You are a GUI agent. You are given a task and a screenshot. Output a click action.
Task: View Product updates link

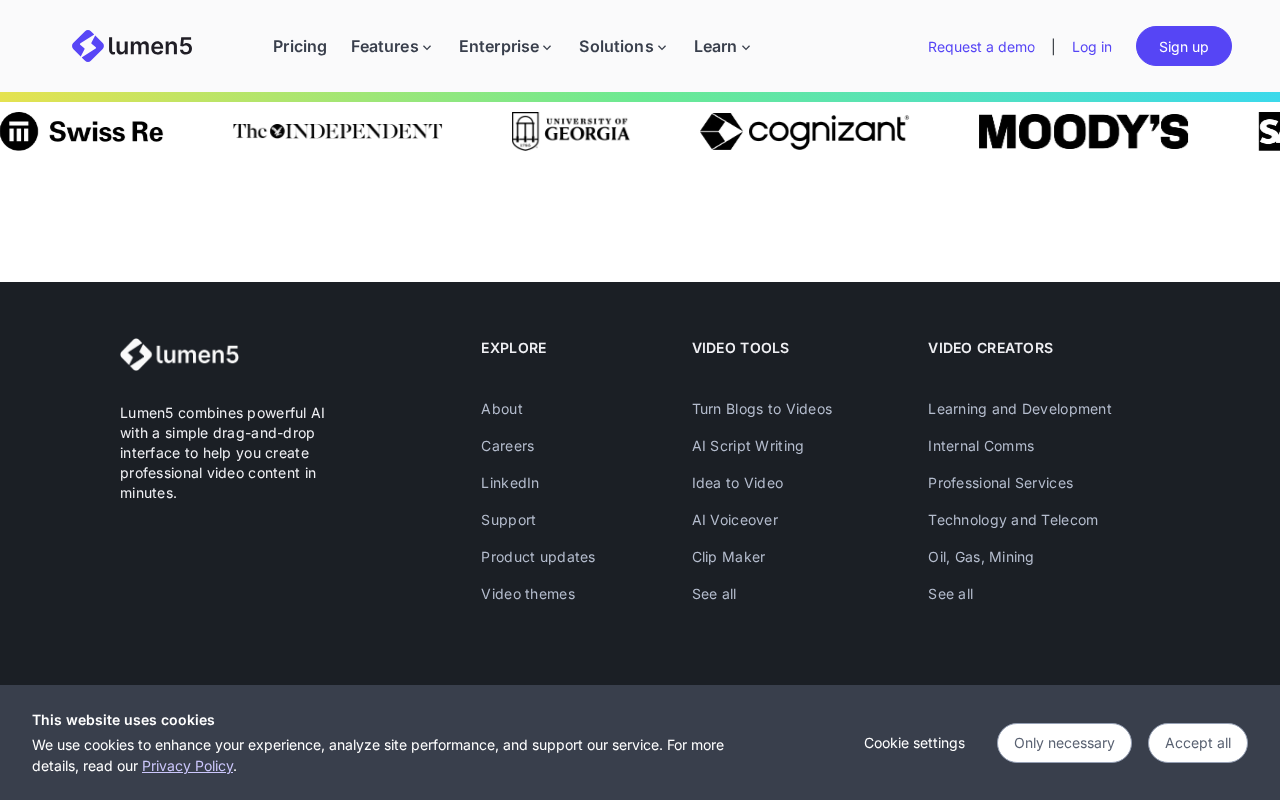click(x=538, y=557)
